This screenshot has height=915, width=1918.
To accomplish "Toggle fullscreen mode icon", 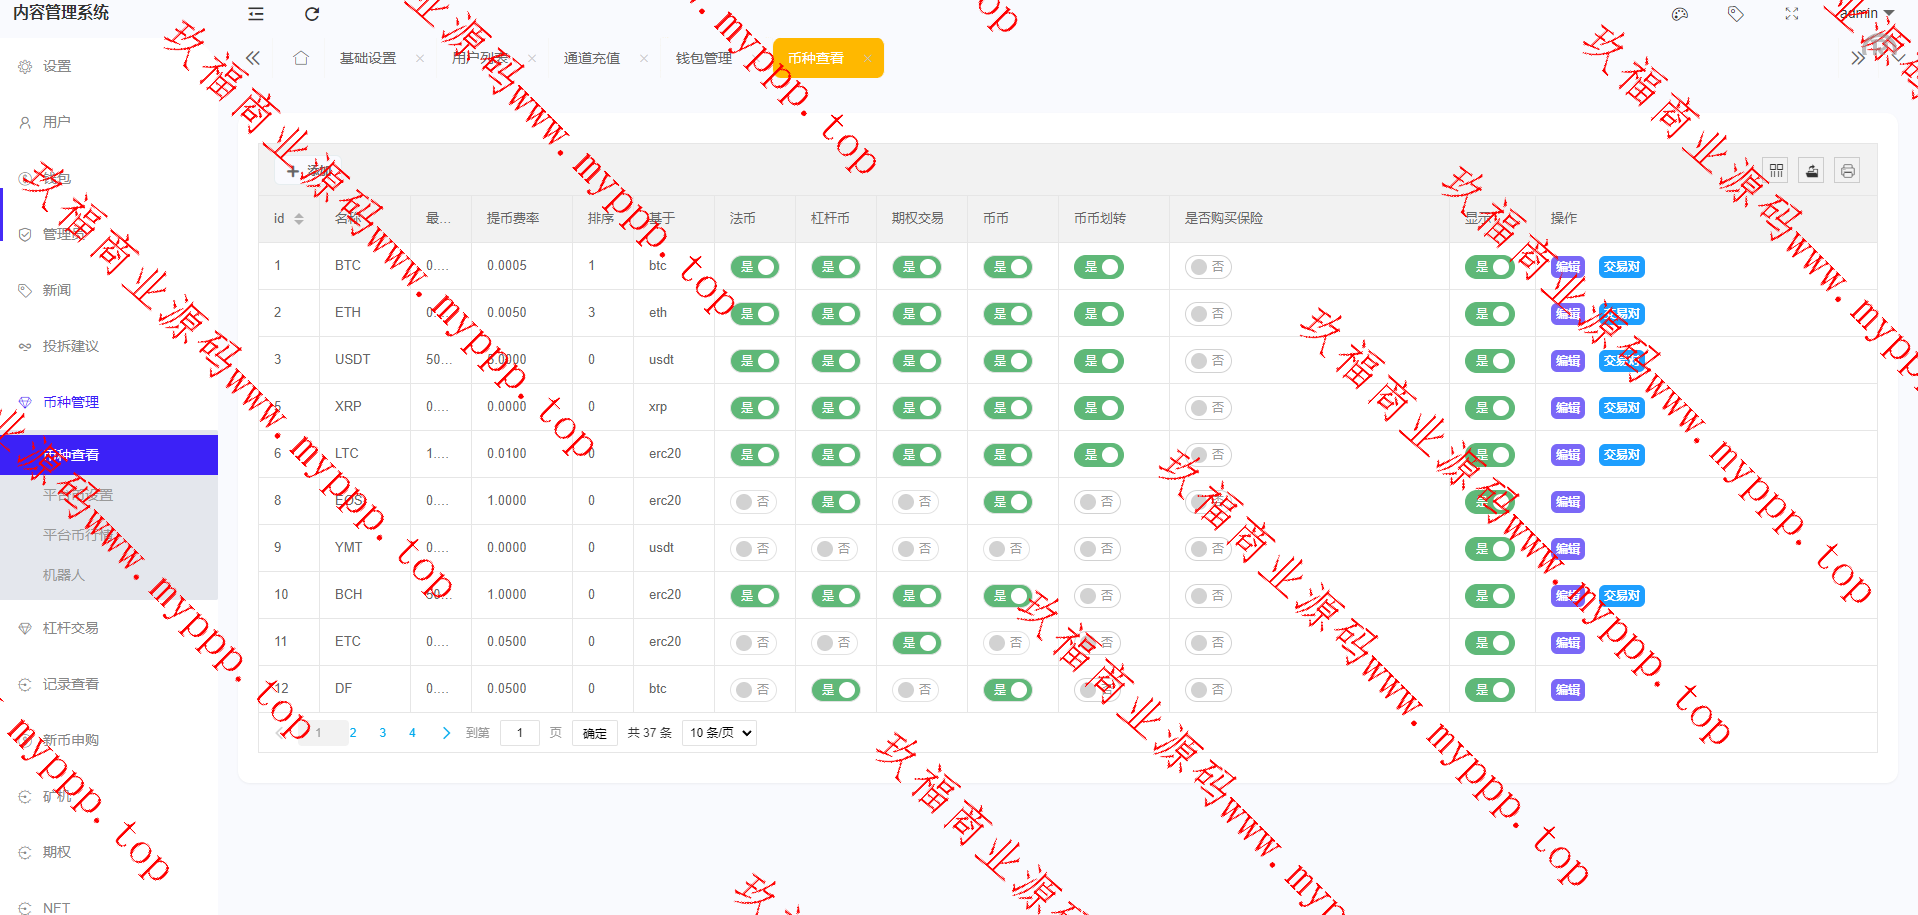I will click(1792, 14).
